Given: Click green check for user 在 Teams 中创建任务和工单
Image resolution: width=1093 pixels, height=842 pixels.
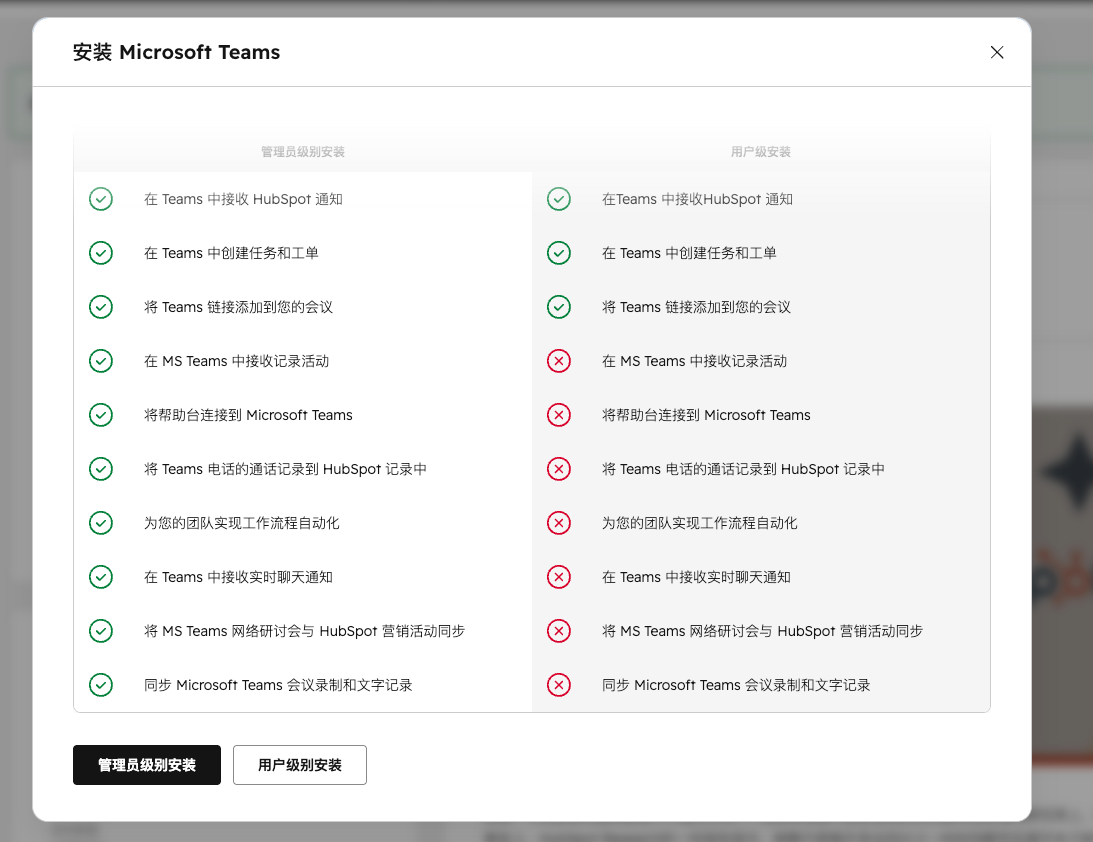Looking at the screenshot, I should point(559,253).
